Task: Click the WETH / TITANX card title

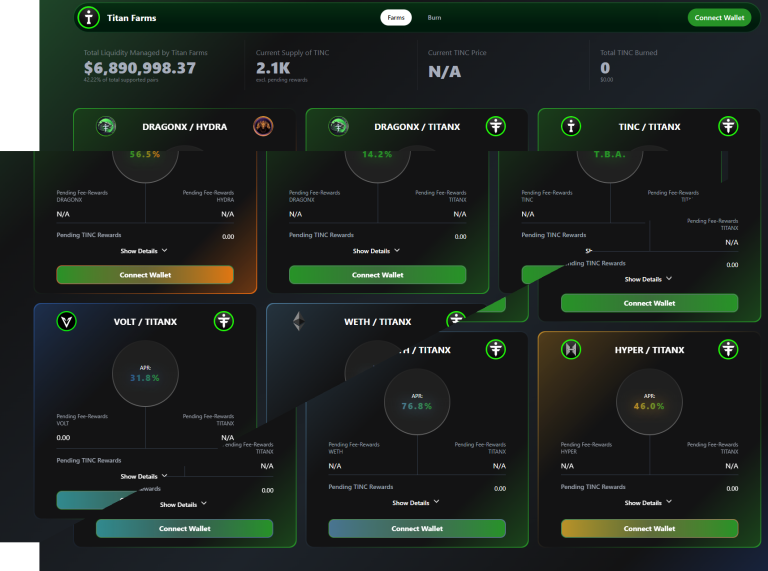Action: click(378, 322)
